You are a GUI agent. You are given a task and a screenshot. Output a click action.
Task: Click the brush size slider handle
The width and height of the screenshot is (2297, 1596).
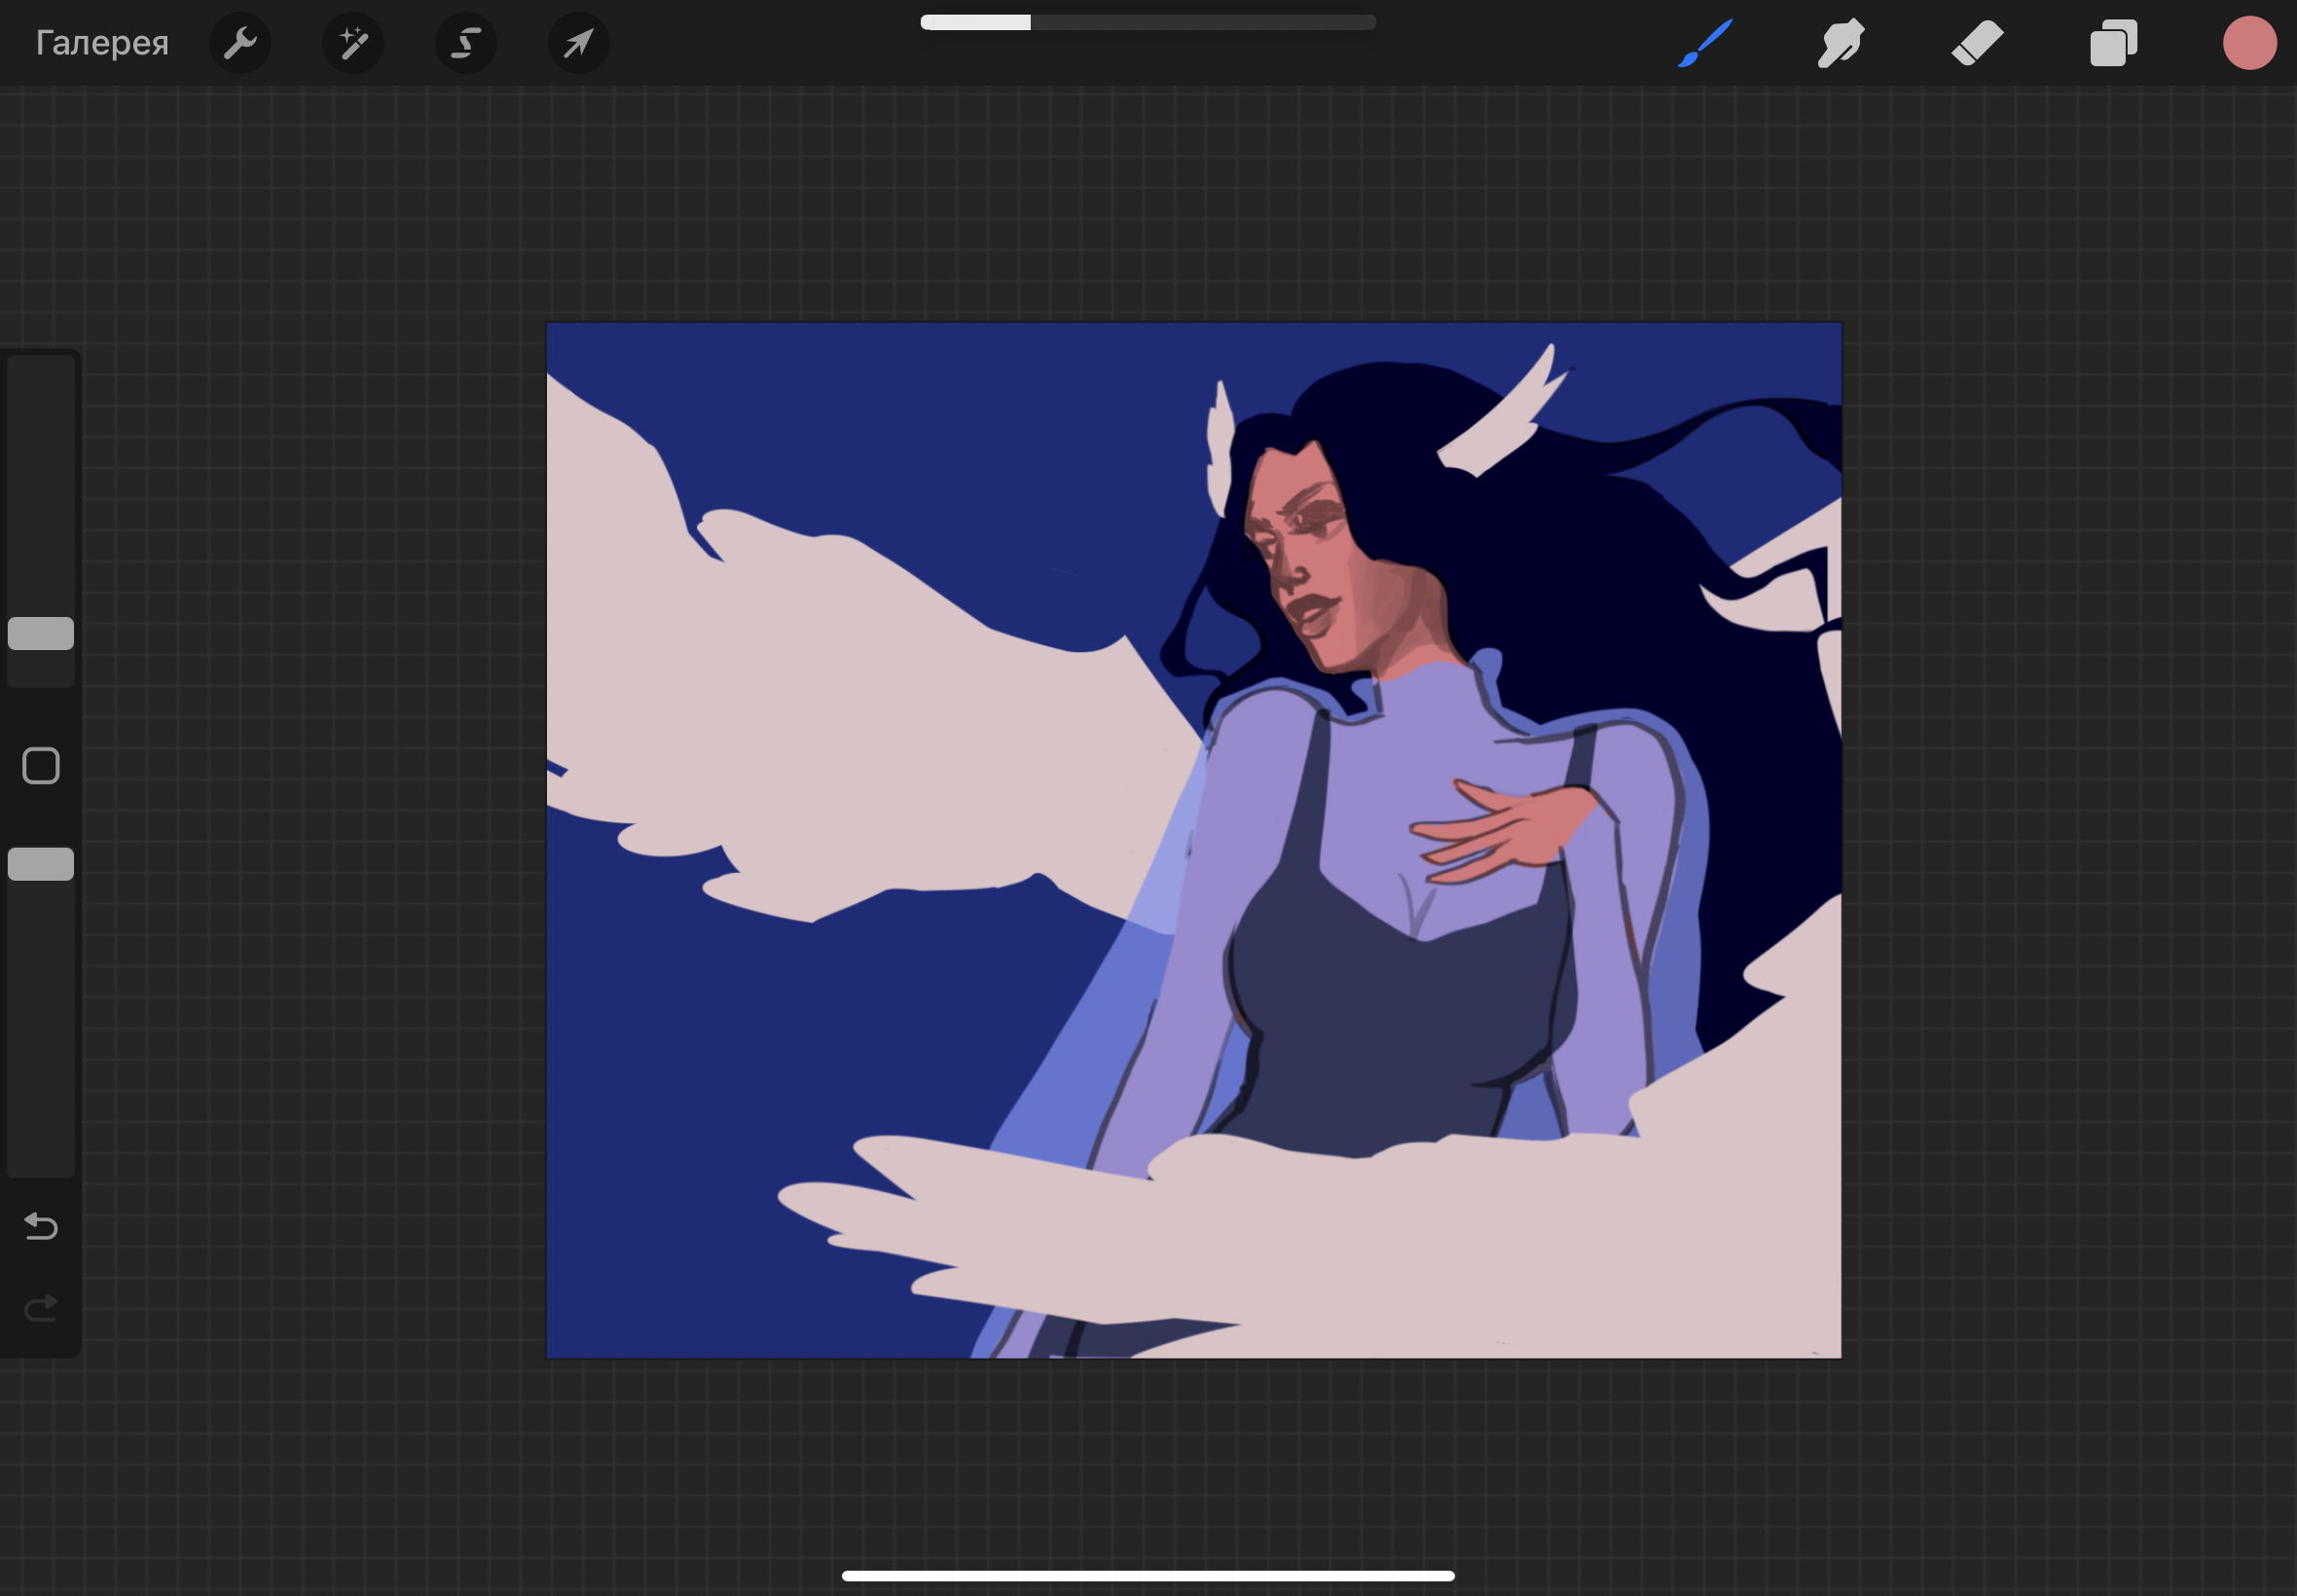41,633
